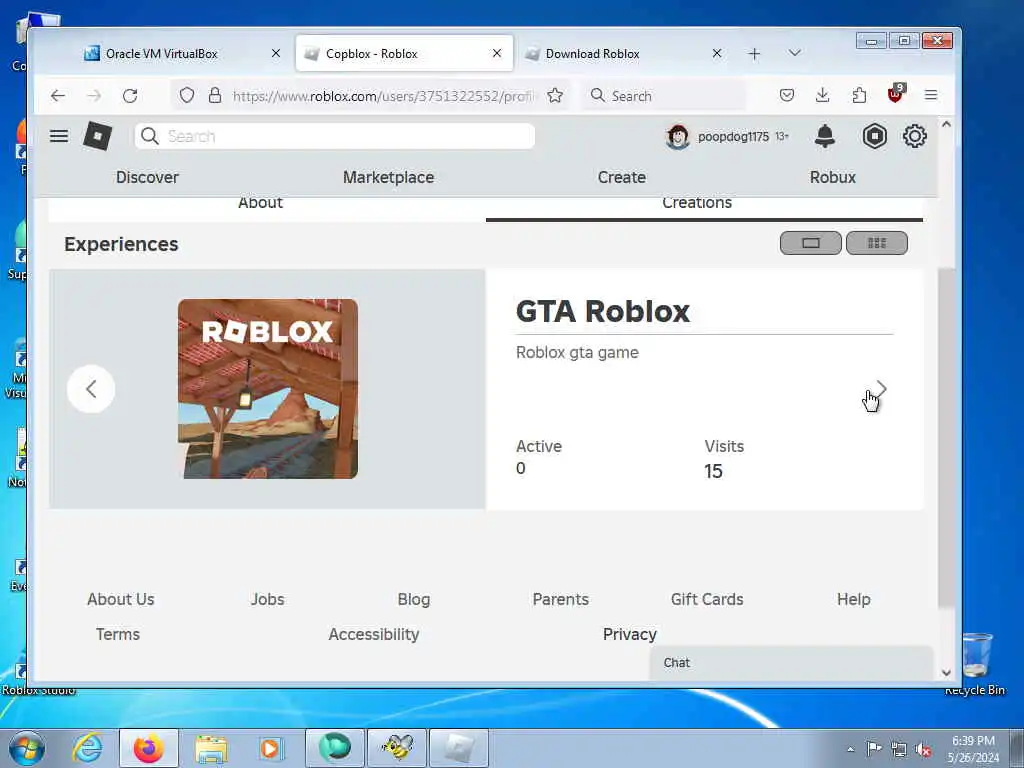Viewport: 1024px width, 768px height.
Task: Open the Save to Pocket icon
Action: (x=787, y=95)
